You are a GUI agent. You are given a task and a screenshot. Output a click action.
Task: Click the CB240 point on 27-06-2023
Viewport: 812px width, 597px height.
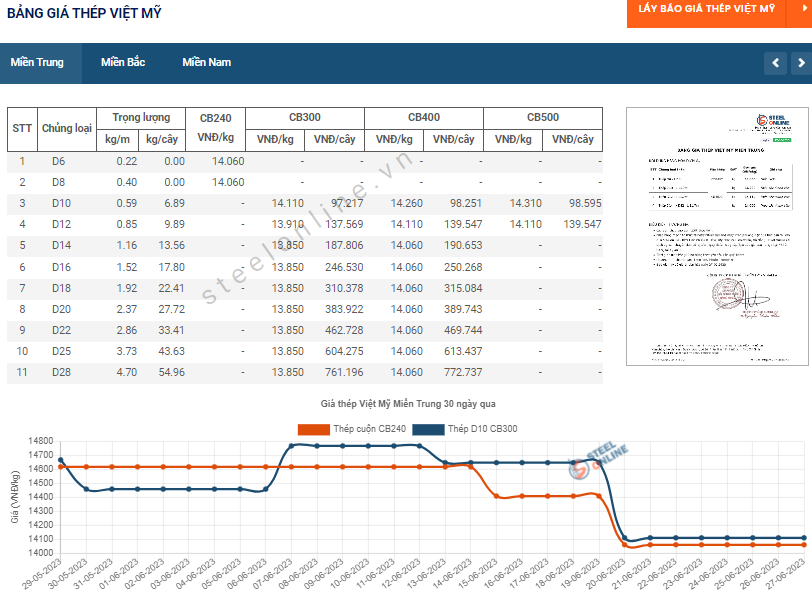pos(804,545)
